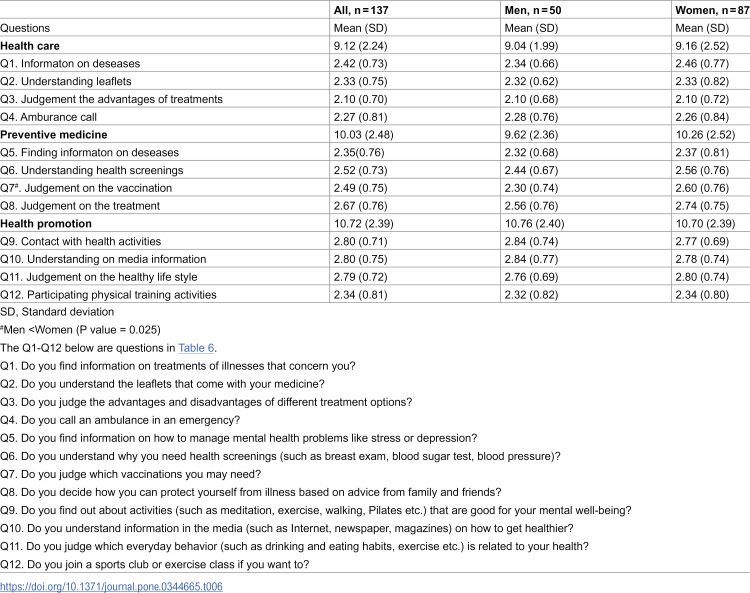Click the 'Q6. Understanding health screenings' row label
The image size is (750, 593).
pyautogui.click(x=92, y=170)
